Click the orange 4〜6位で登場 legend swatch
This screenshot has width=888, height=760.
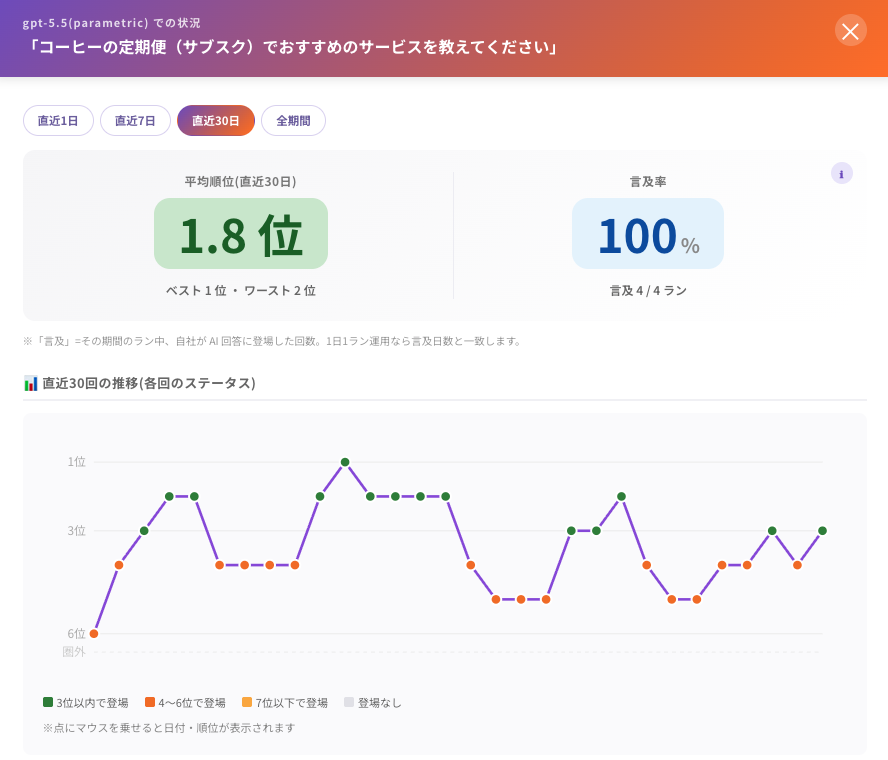150,702
